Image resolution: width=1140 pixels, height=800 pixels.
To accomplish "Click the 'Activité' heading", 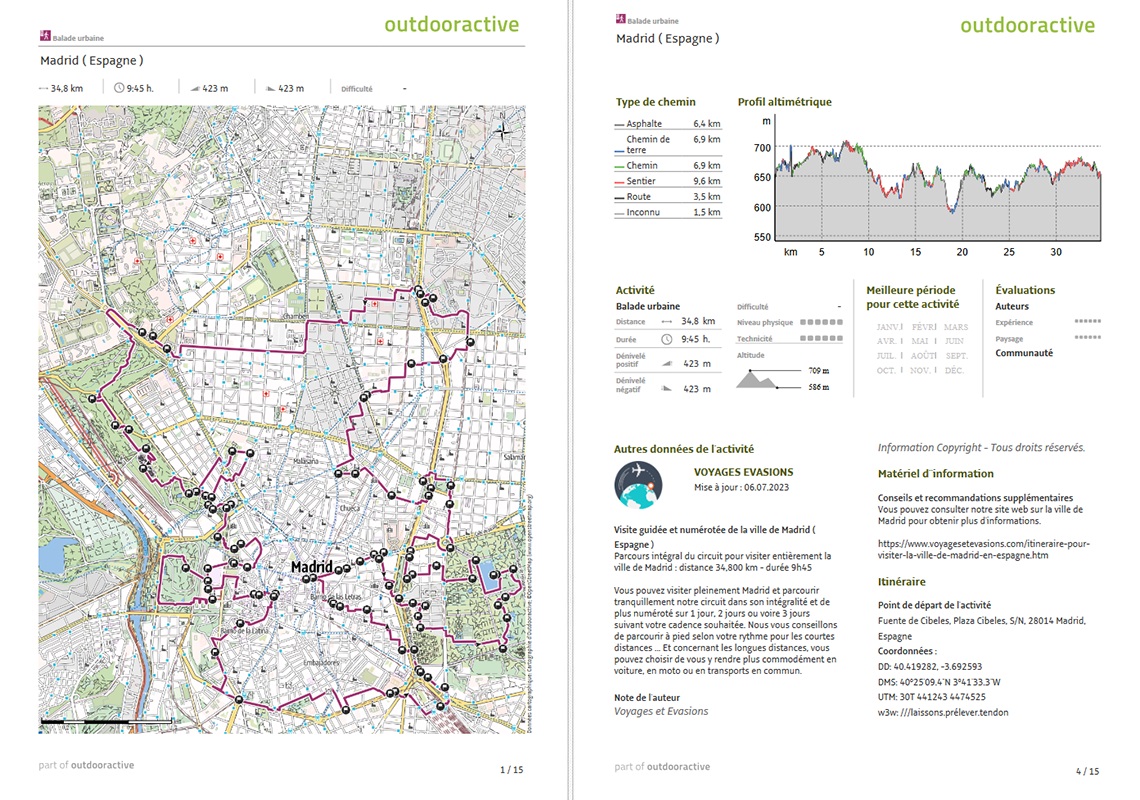I will pos(635,290).
